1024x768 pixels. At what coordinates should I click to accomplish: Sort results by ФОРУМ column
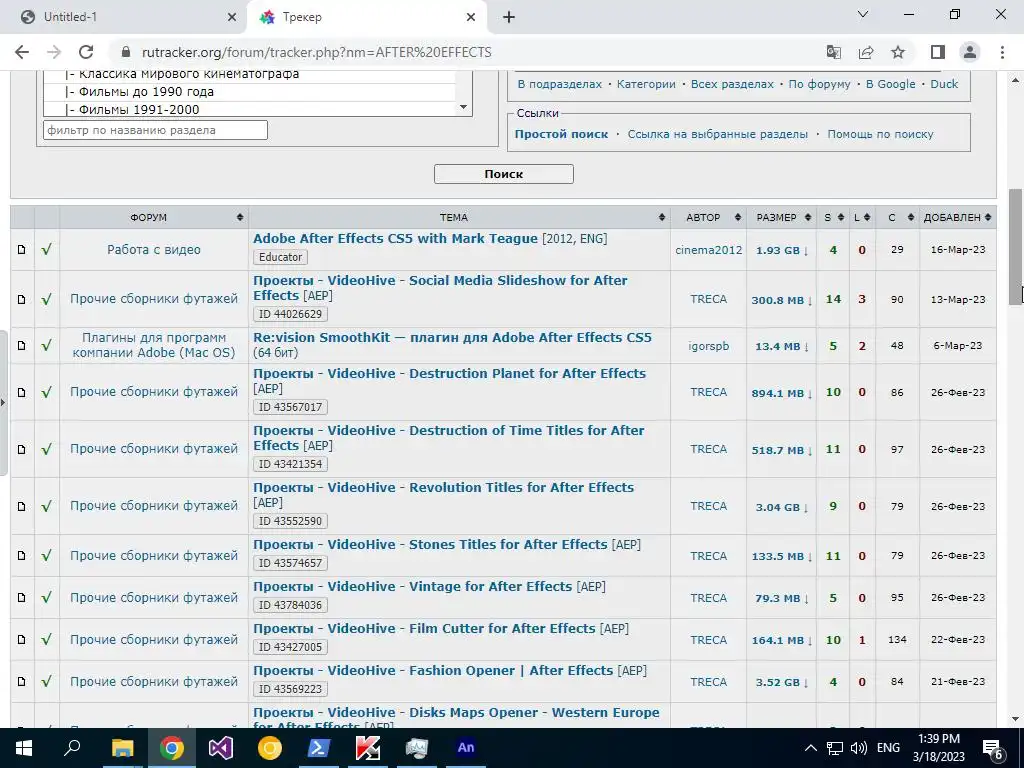tap(153, 217)
